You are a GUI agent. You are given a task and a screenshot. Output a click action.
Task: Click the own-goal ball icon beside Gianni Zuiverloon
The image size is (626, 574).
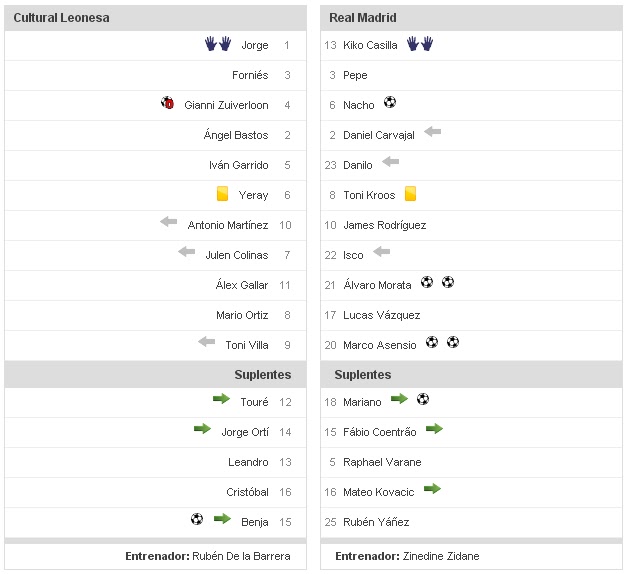[168, 103]
